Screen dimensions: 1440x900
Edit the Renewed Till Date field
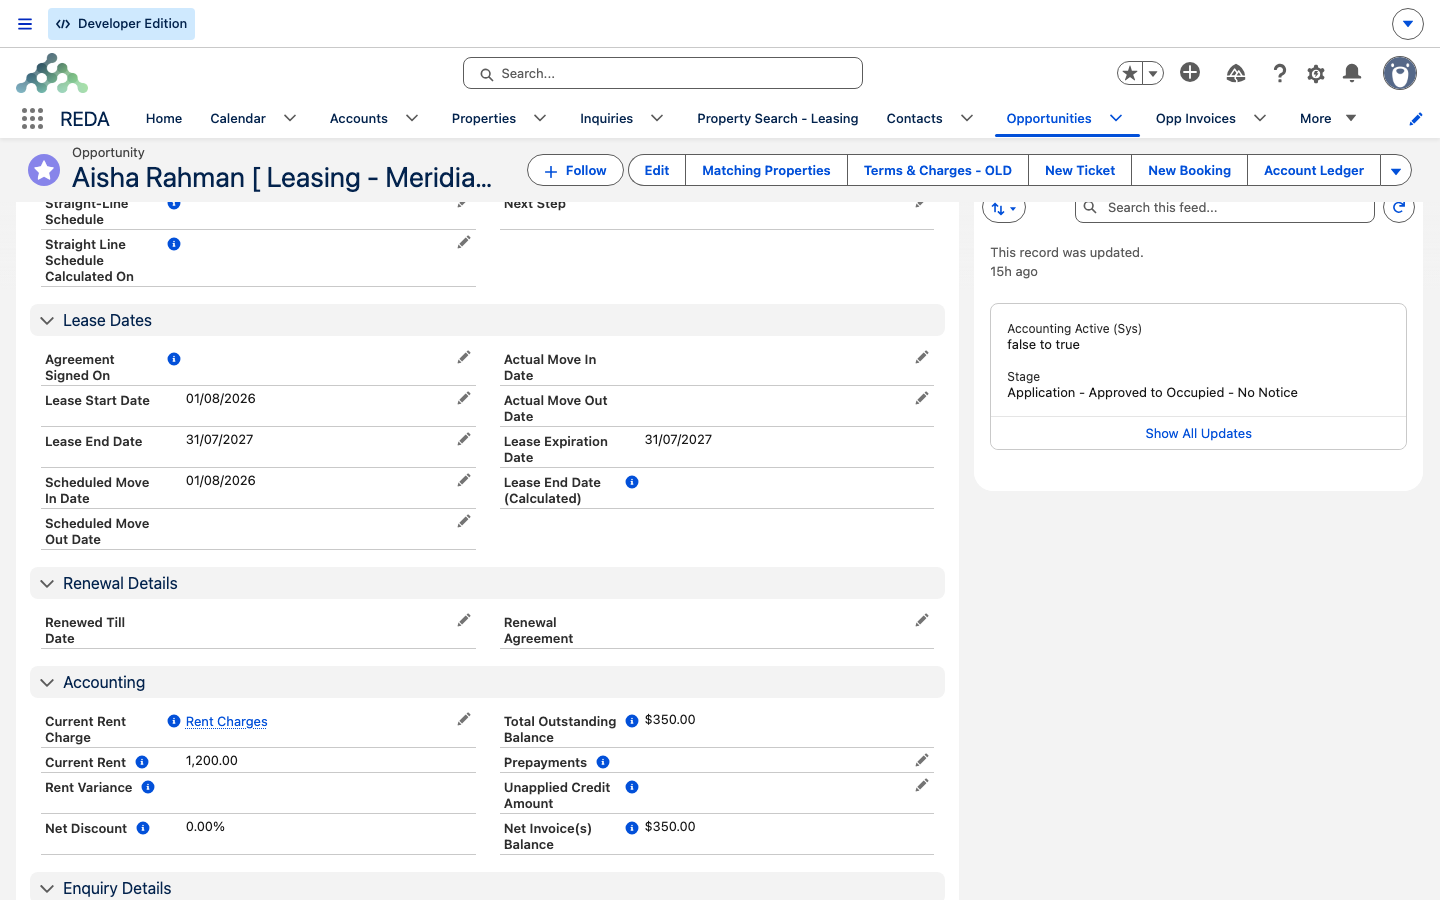click(x=464, y=620)
